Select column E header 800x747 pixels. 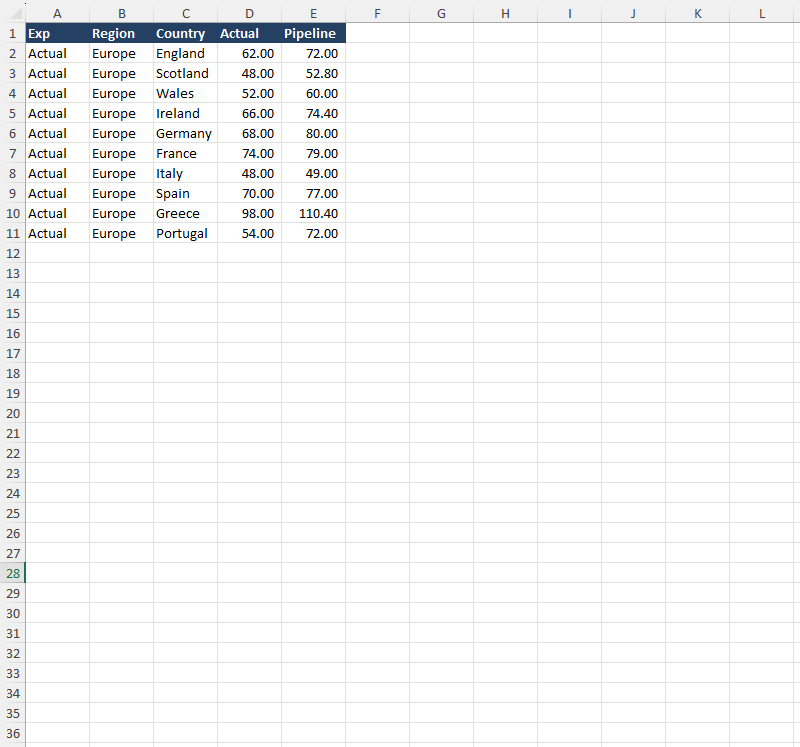coord(313,14)
